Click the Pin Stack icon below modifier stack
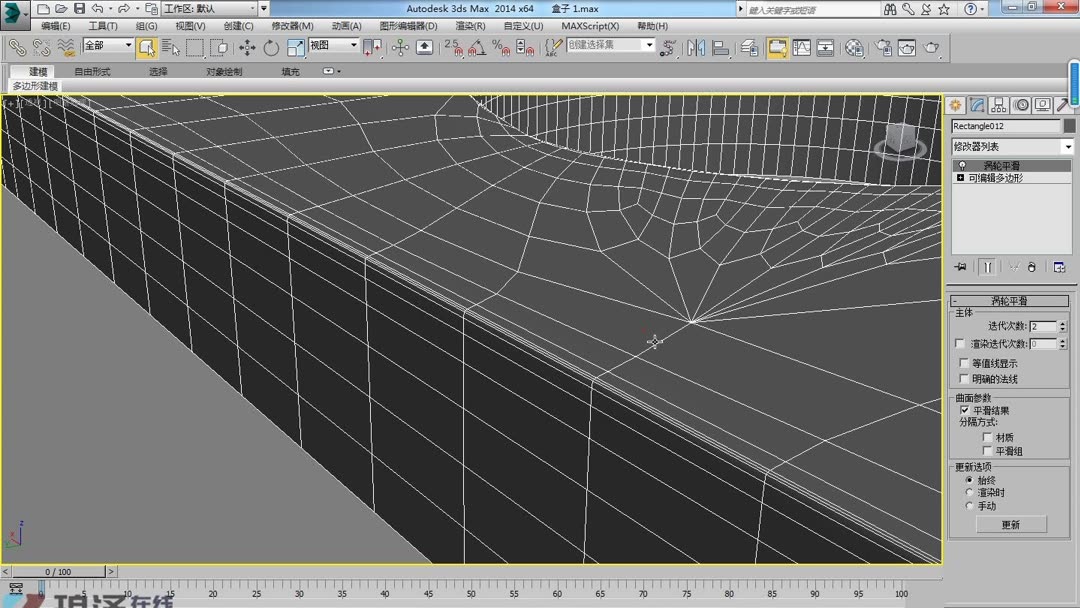Screen dimensions: 1080x608 coord(959,266)
